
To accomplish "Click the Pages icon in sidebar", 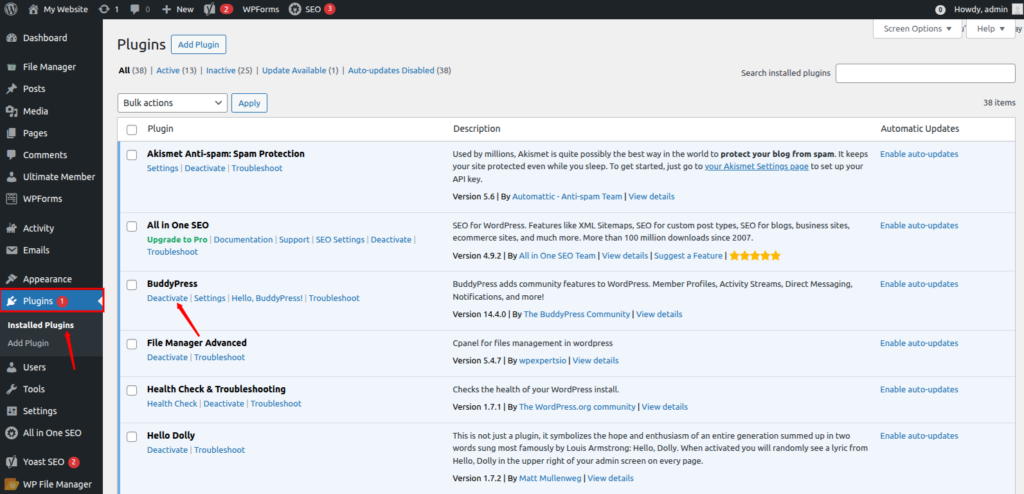I will tap(11, 133).
